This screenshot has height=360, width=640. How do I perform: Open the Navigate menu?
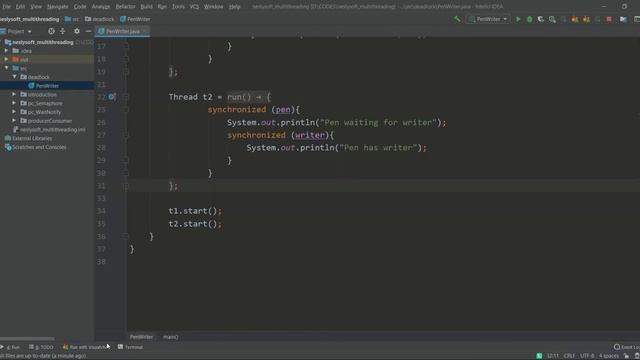pyautogui.click(x=58, y=7)
